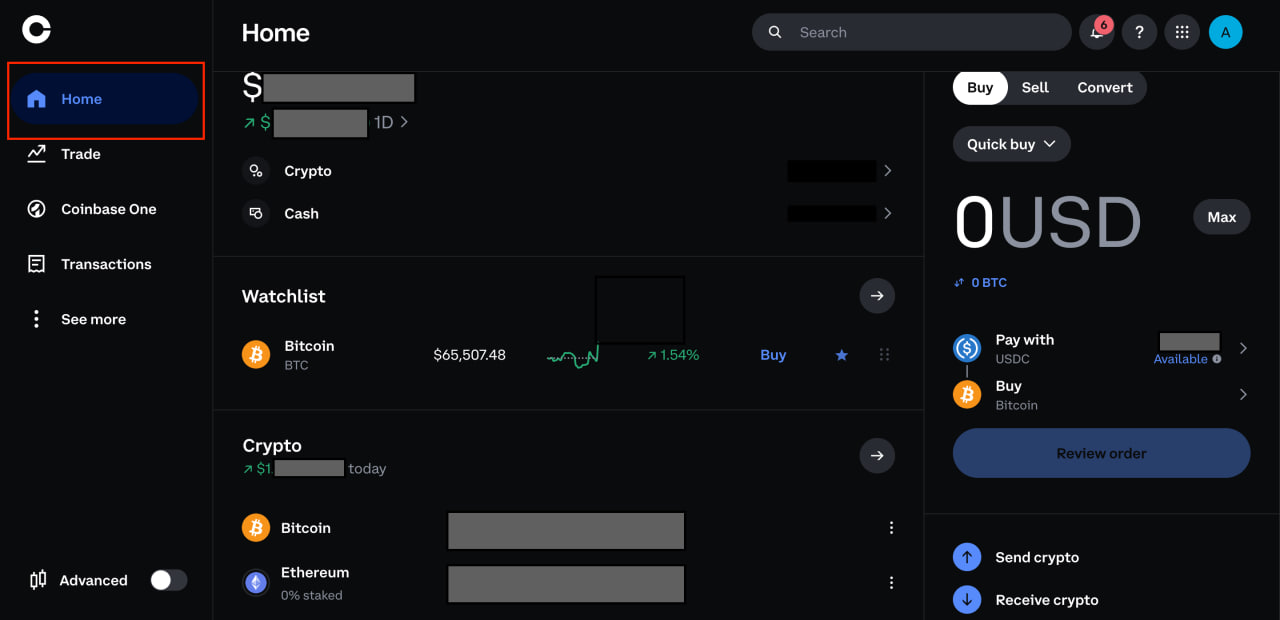Toggle the Advanced mode switch
Image resolution: width=1280 pixels, height=620 pixels.
[x=169, y=580]
